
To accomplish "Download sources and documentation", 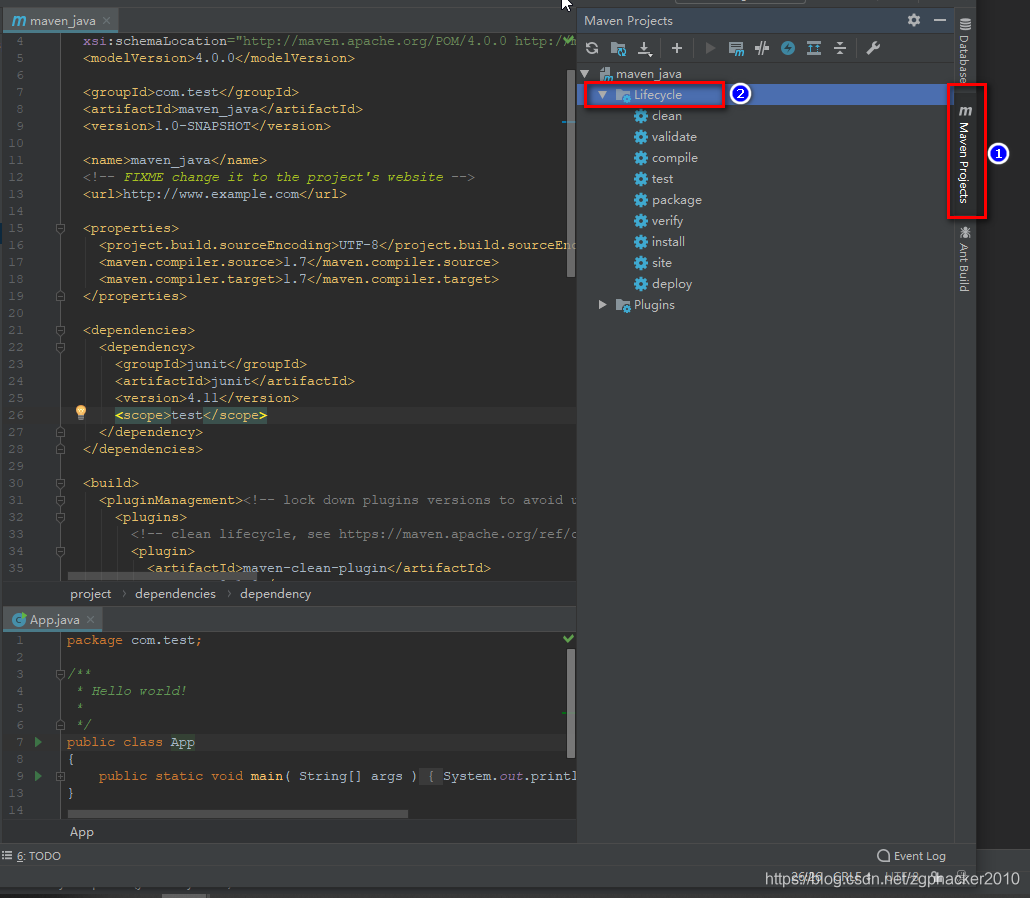I will tap(644, 48).
